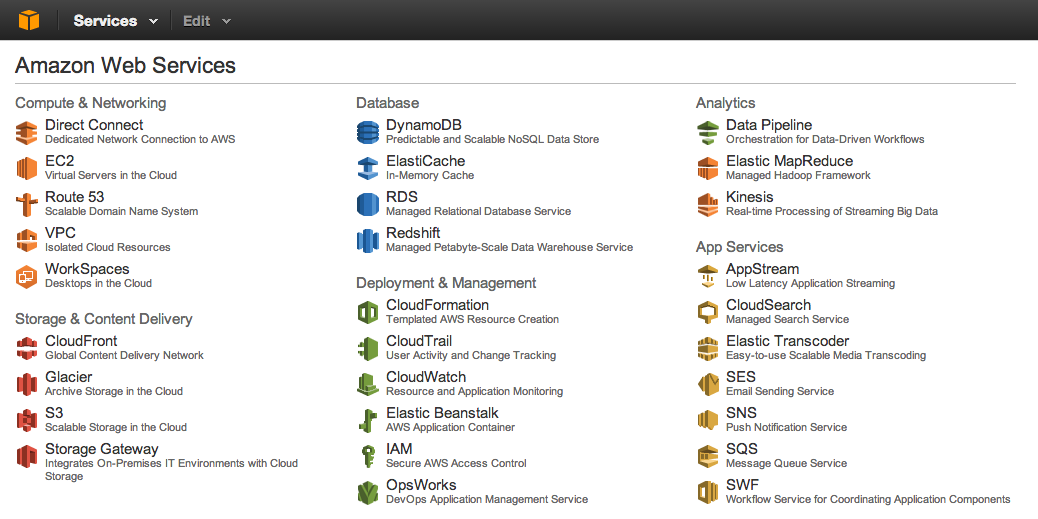The image size is (1038, 519).
Task: Click the Redshift icon
Action: 367,240
